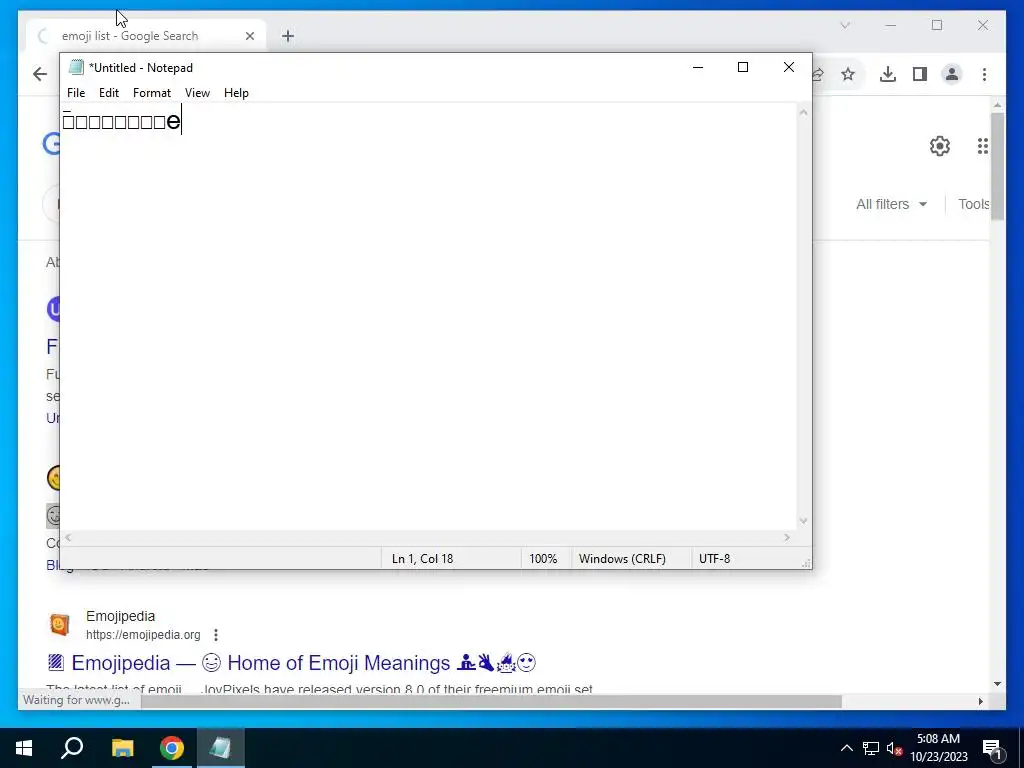Viewport: 1024px width, 768px height.
Task: Click the Tools button in Google Search
Action: [x=974, y=204]
